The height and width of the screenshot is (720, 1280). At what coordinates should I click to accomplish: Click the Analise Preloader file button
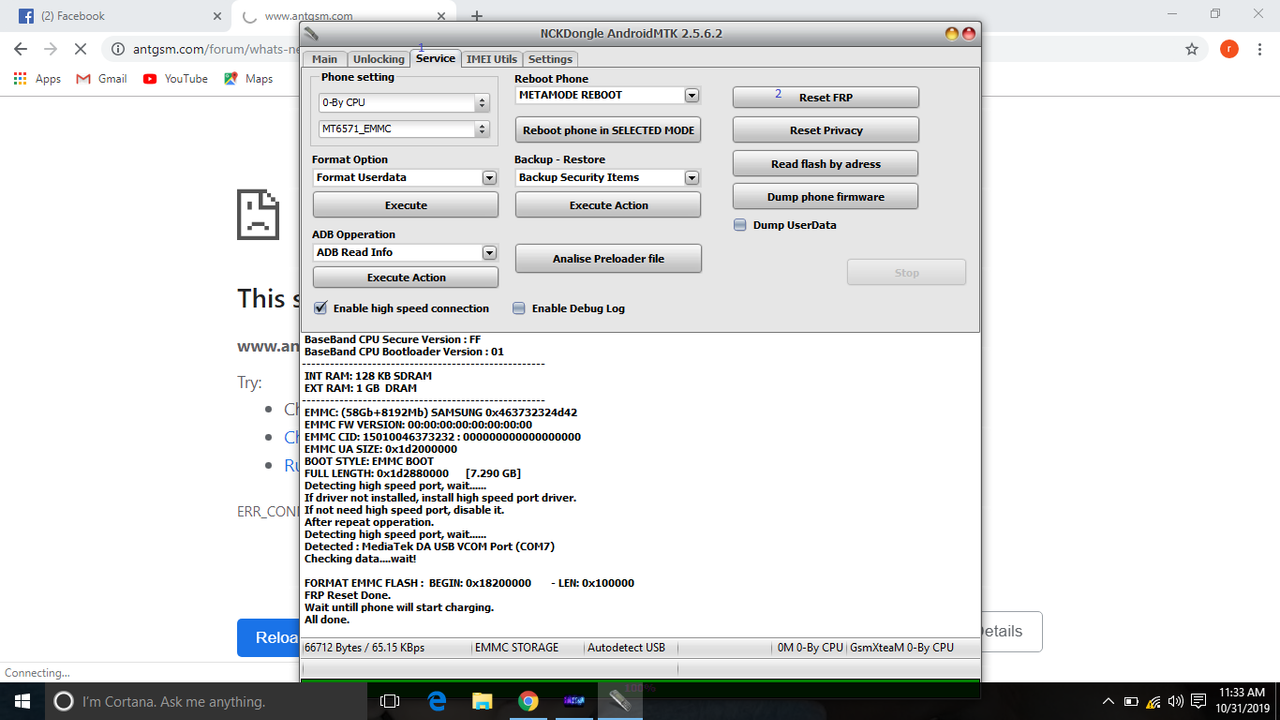[x=608, y=258]
